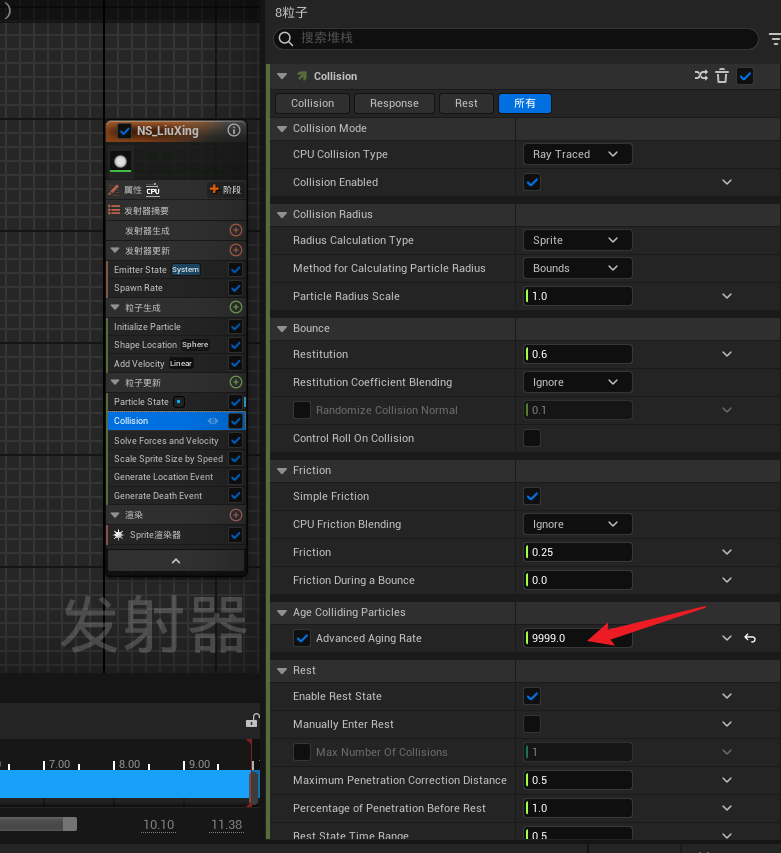The height and width of the screenshot is (853, 781).
Task: Select the Emitter State module
Action: 140,270
